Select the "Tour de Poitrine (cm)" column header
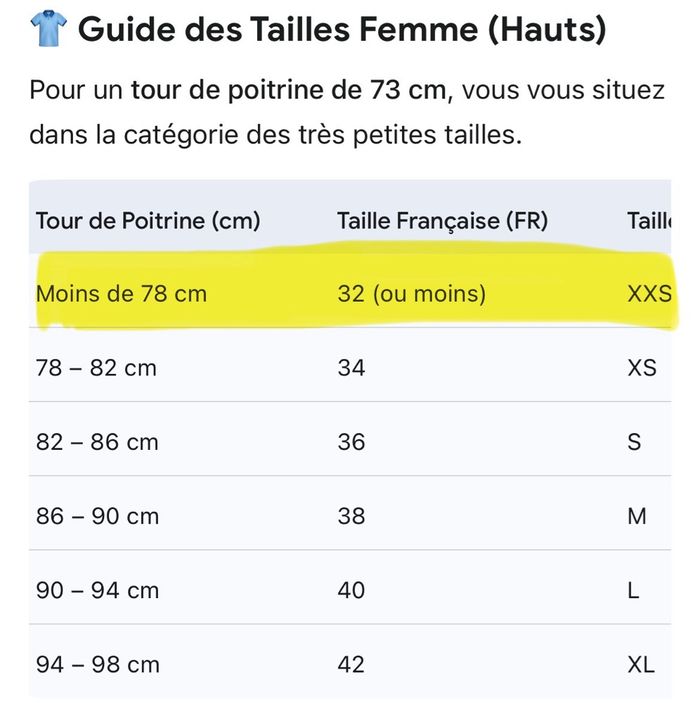The width and height of the screenshot is (700, 703). [148, 220]
